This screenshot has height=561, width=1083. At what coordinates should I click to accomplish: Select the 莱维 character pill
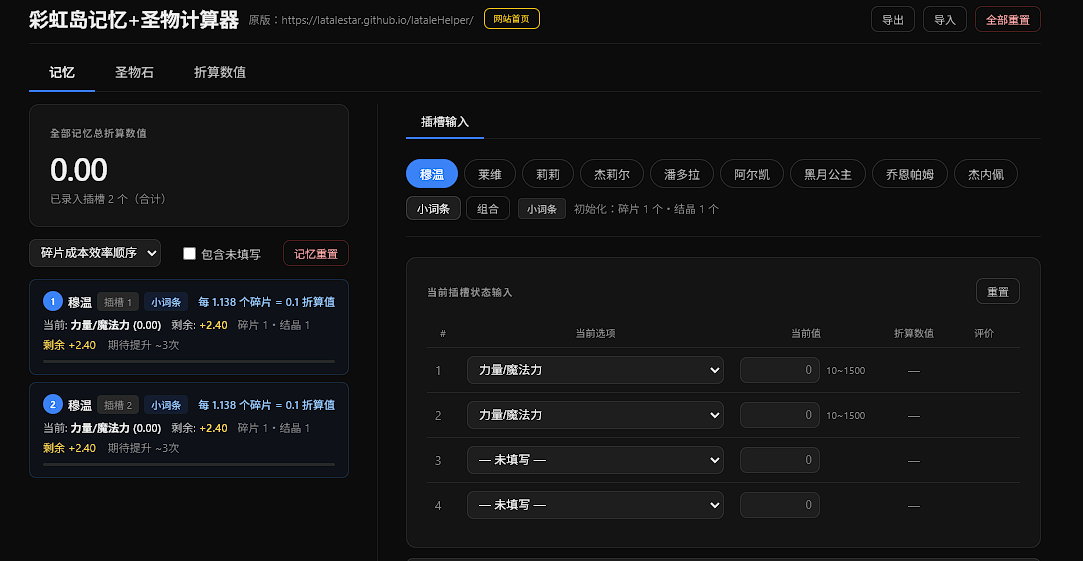point(490,174)
